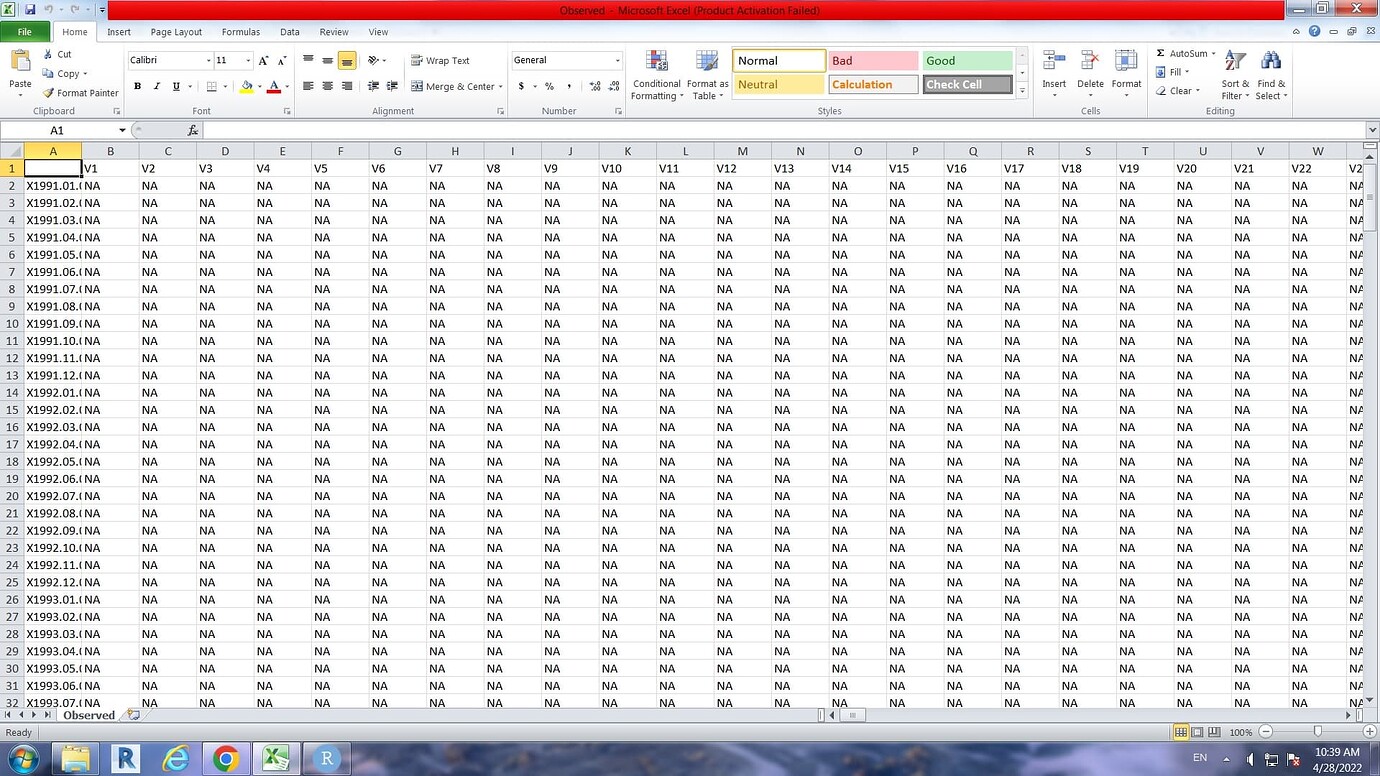Toggle Bold formatting
The image size is (1380, 776).
click(138, 87)
